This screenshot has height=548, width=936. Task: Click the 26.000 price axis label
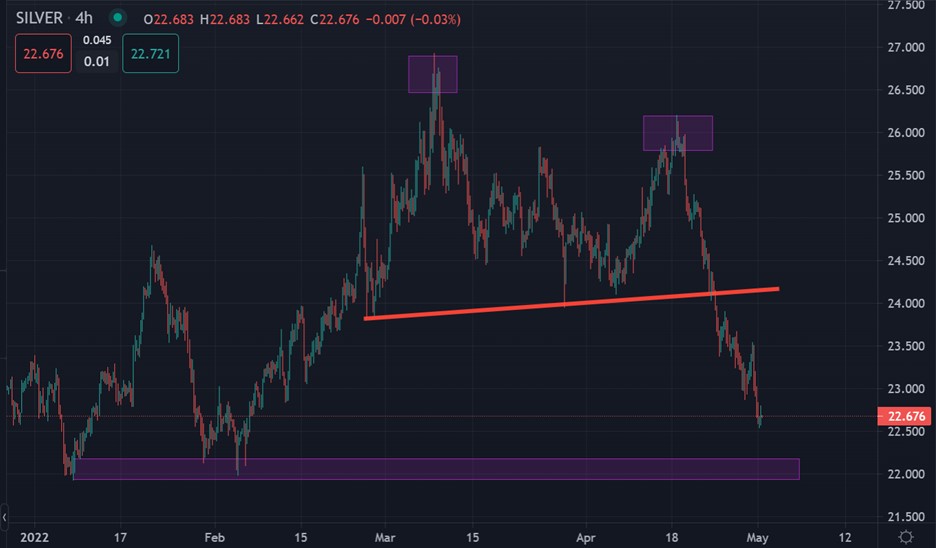(x=906, y=133)
